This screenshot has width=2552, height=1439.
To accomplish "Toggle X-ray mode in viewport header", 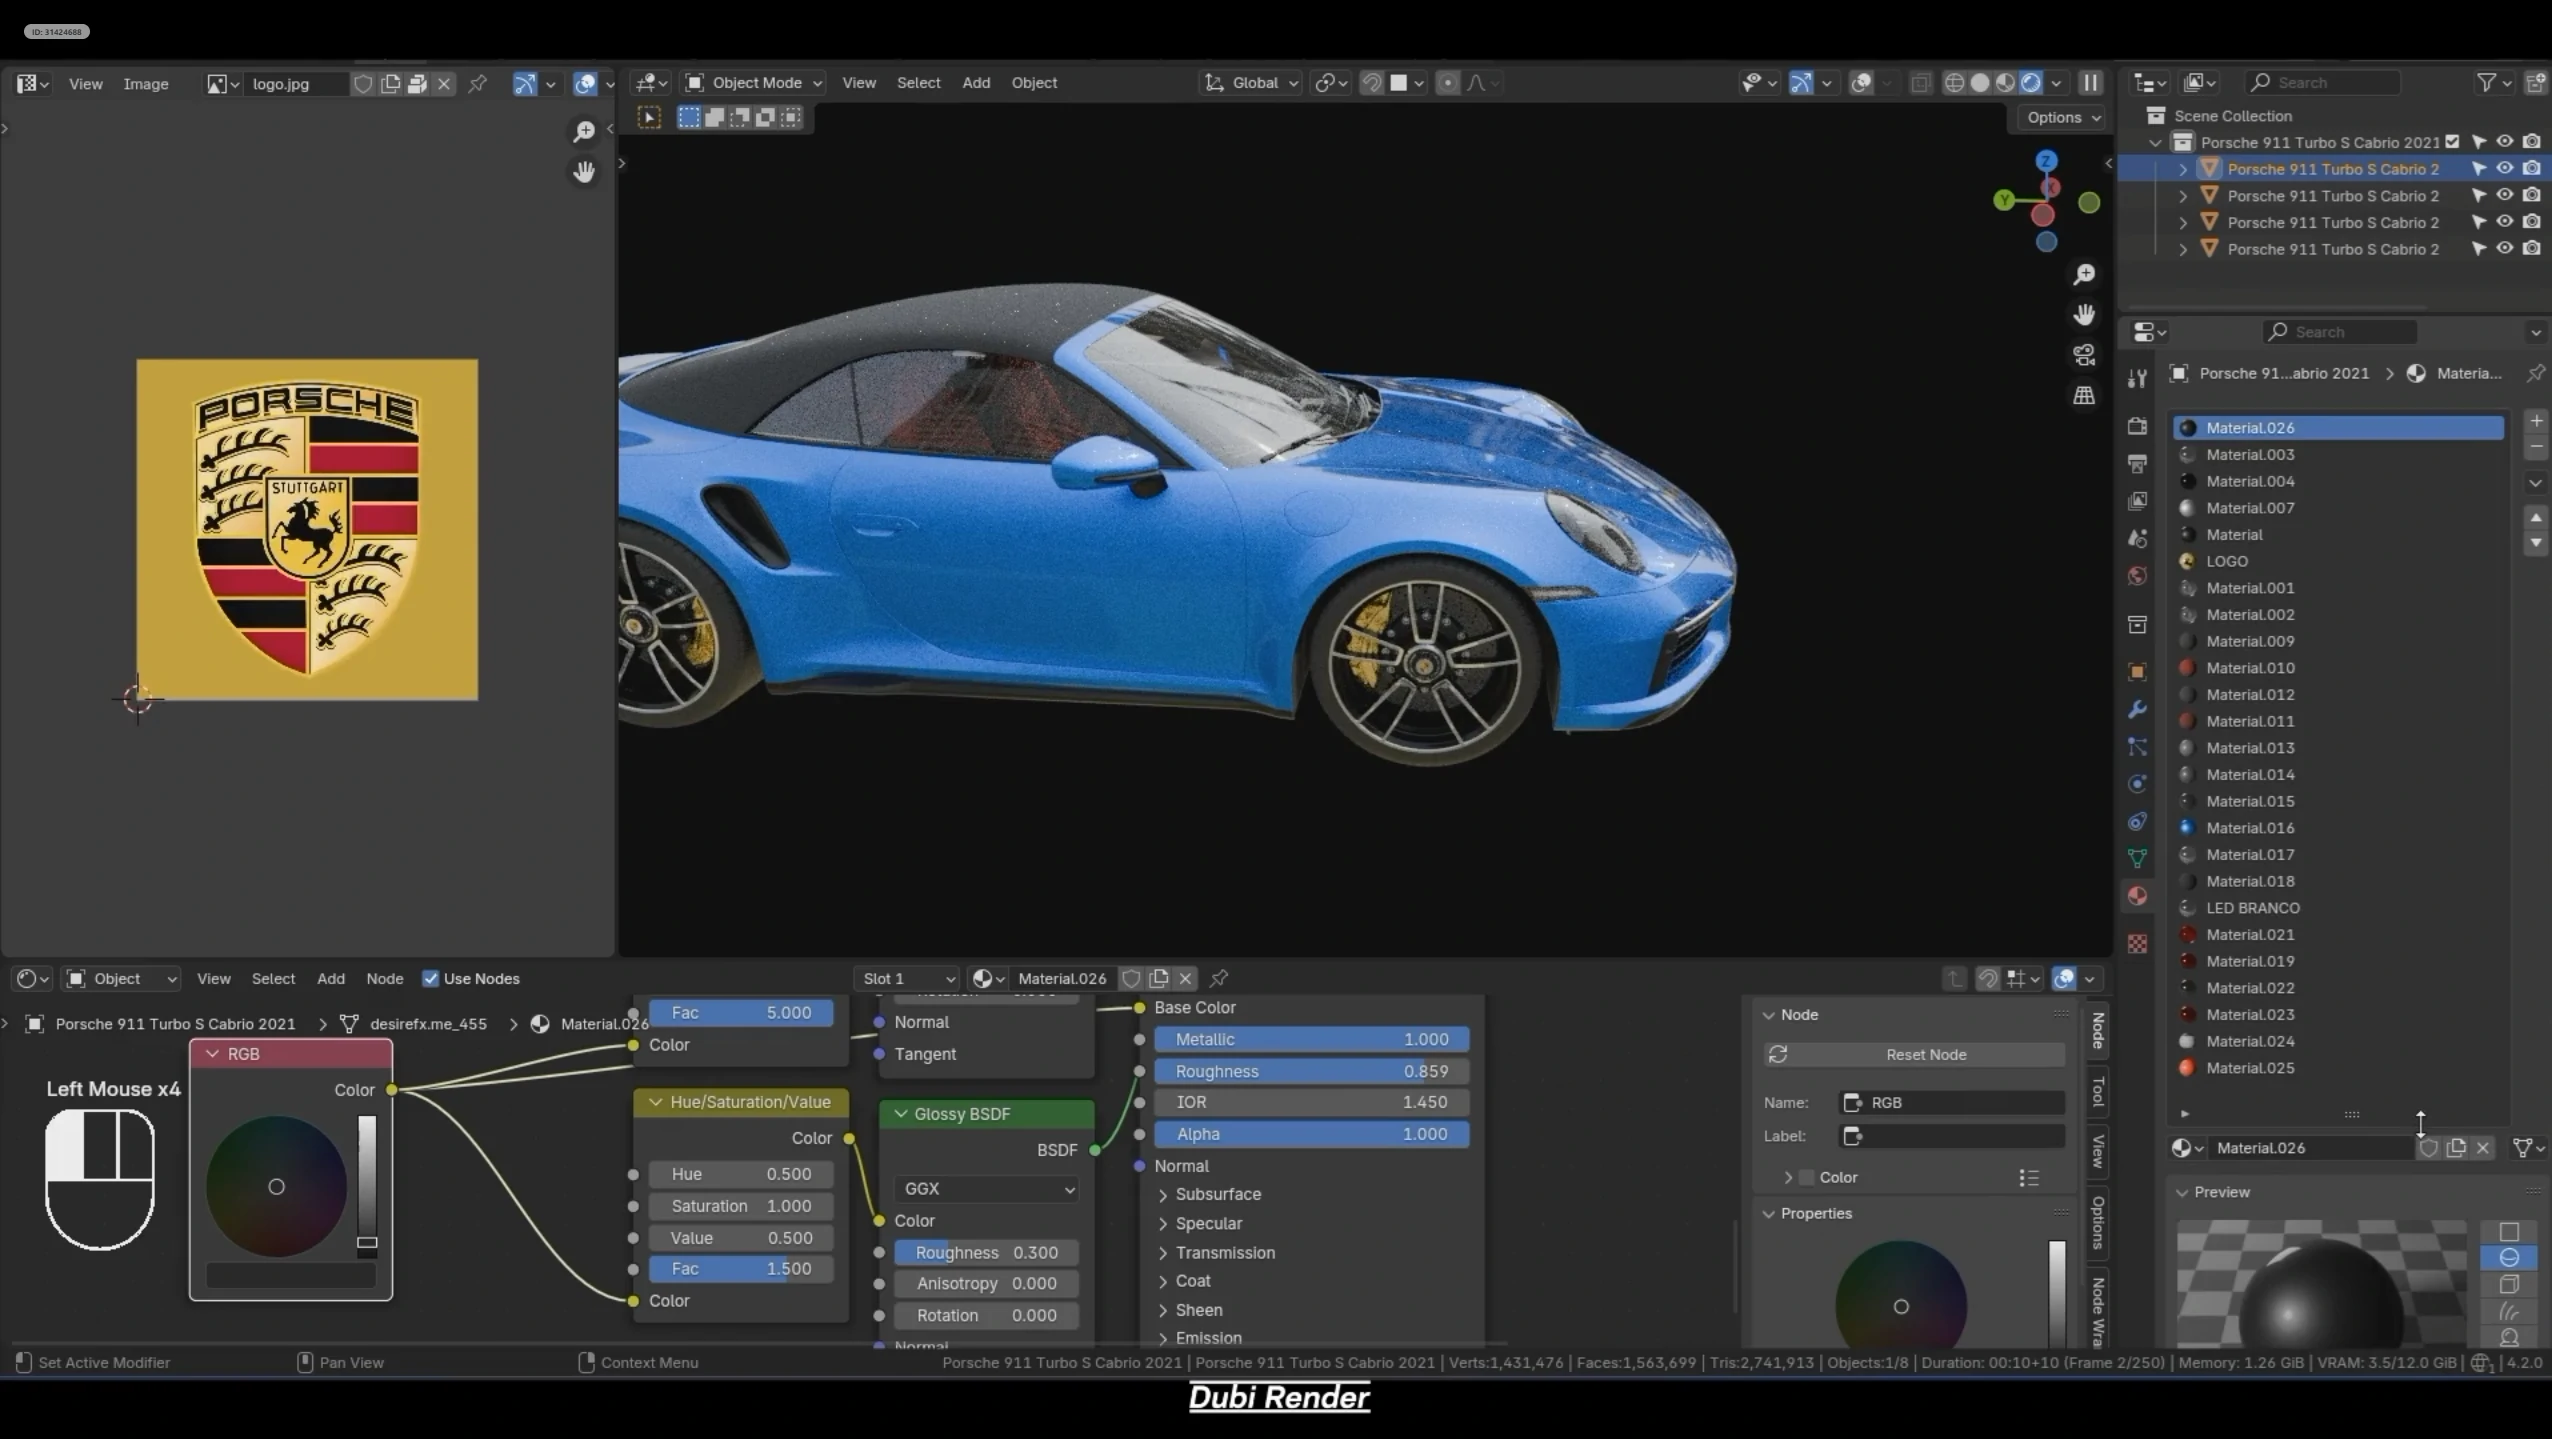I will click(1920, 83).
